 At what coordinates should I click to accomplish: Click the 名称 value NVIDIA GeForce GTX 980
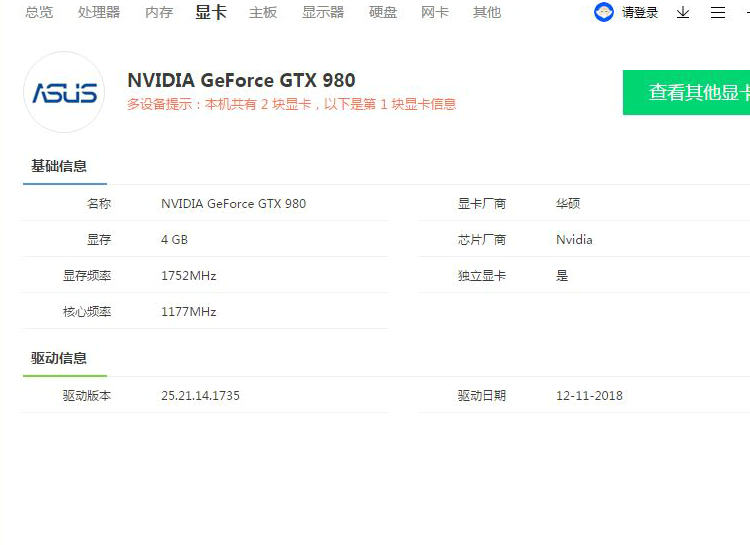coord(233,204)
